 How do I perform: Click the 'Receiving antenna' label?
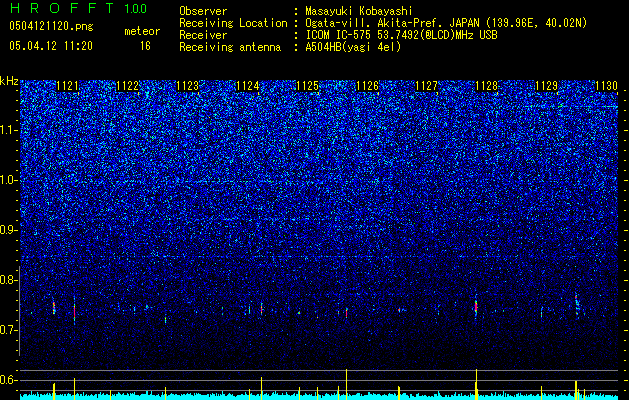[x=230, y=47]
